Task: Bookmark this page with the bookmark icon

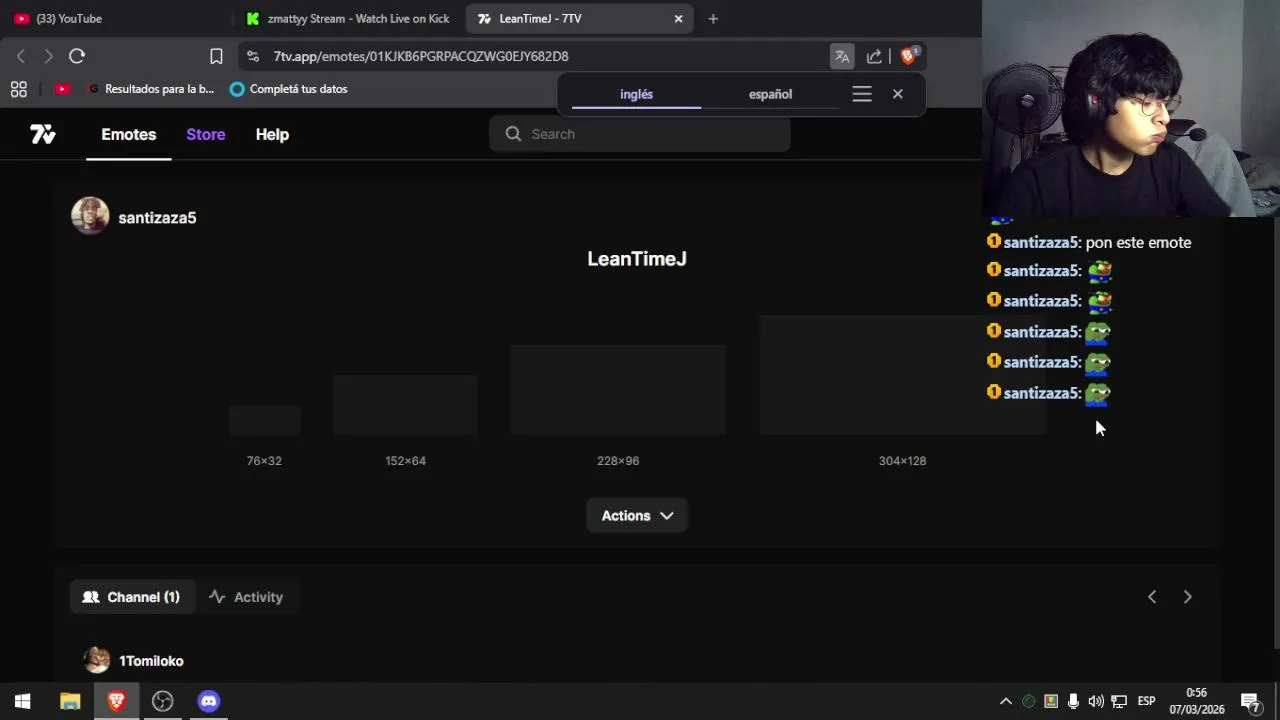Action: click(216, 56)
